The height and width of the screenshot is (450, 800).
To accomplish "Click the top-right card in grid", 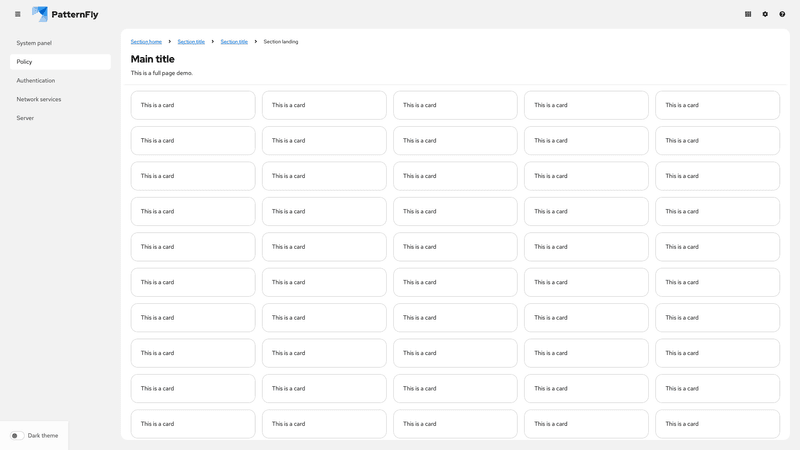I will pyautogui.click(x=717, y=105).
